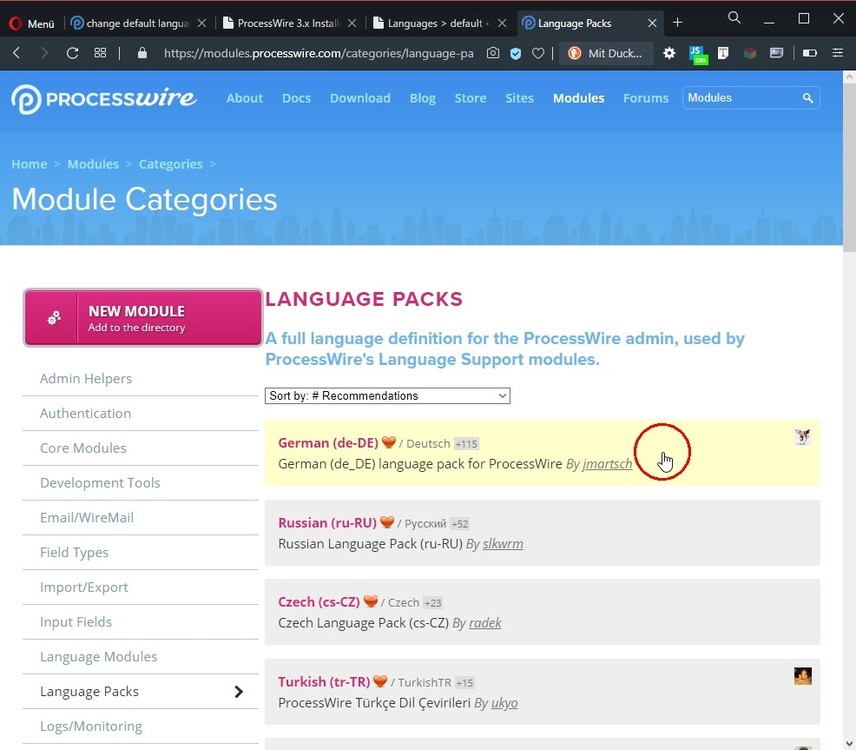Click the magnifier icon in site search box
The height and width of the screenshot is (750, 856).
click(807, 98)
